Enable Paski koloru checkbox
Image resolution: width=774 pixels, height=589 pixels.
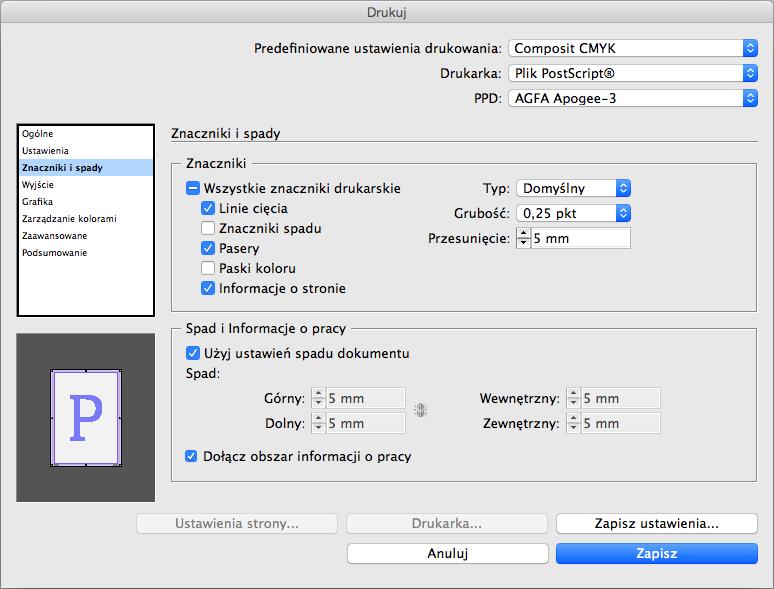208,268
